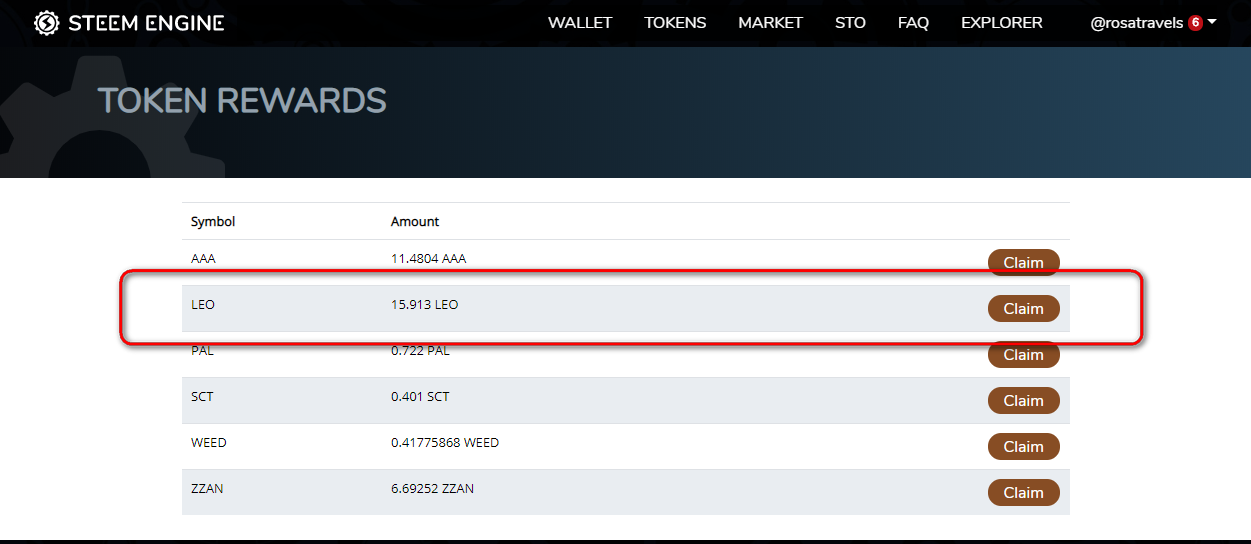
Task: Go to the TOKENS page
Action: pos(675,23)
